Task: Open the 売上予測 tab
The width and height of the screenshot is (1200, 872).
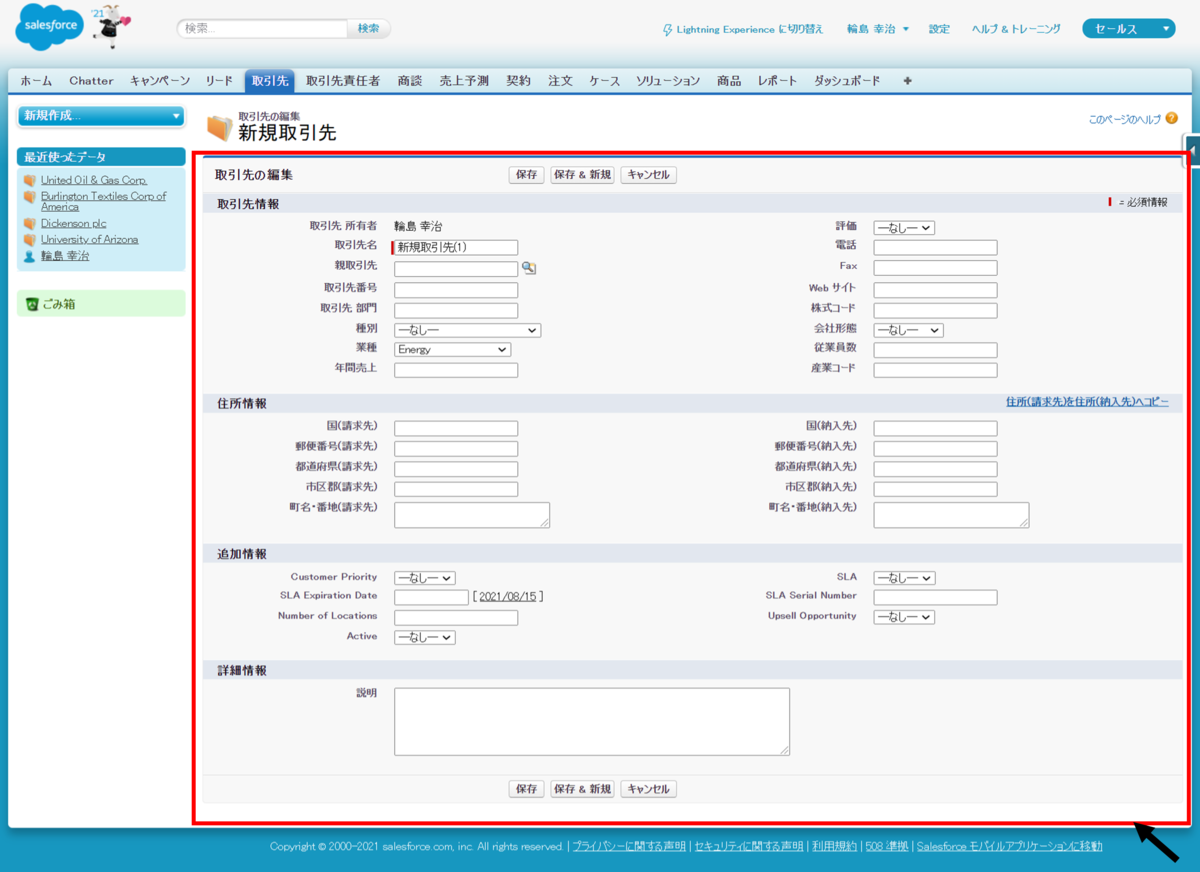Action: pos(464,81)
